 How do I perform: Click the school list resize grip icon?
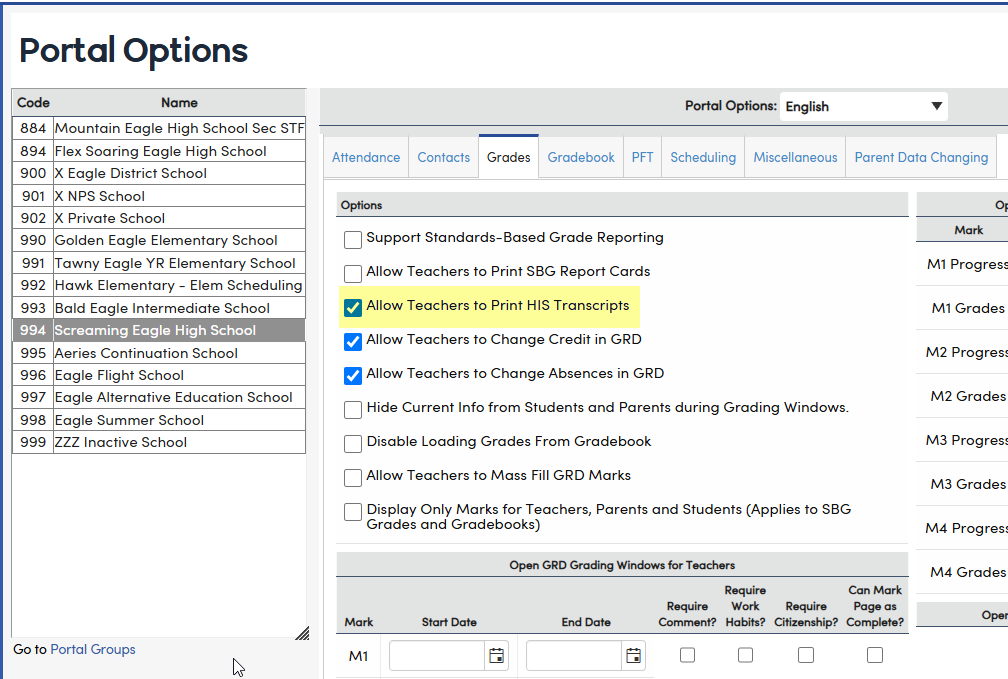click(x=302, y=633)
